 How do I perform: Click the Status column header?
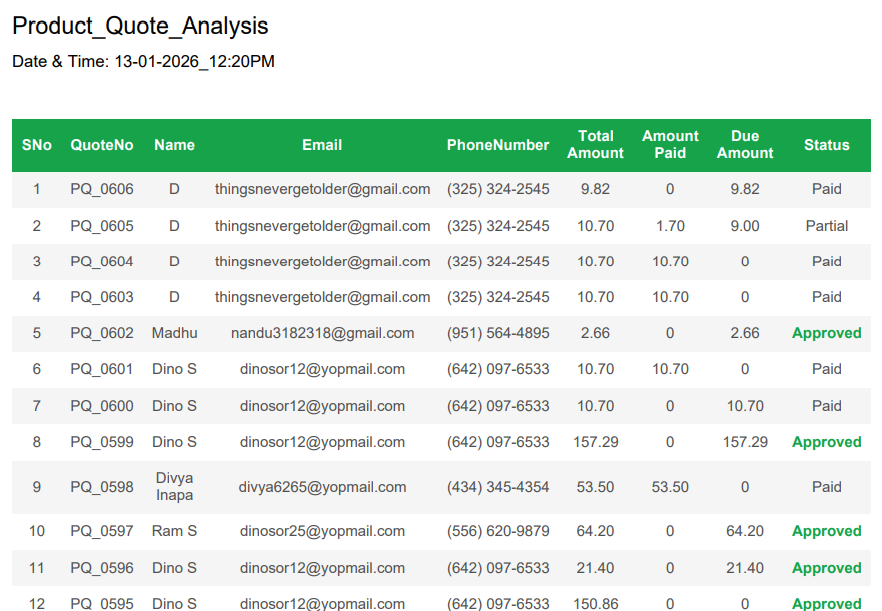pyautogui.click(x=826, y=145)
